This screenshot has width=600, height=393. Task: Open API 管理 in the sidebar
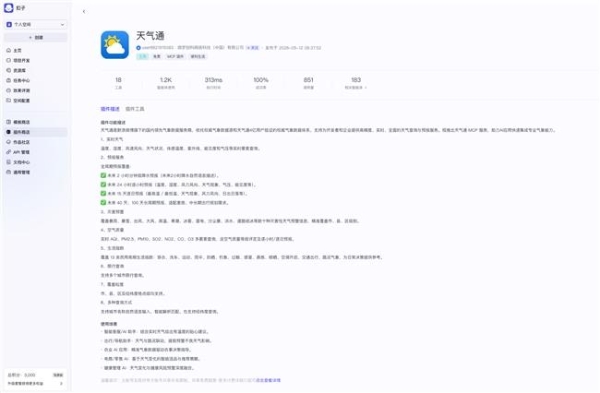(36, 152)
